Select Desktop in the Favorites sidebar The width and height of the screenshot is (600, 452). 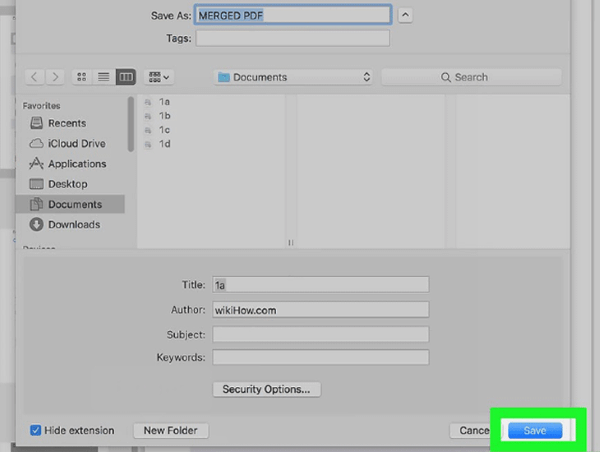(67, 184)
